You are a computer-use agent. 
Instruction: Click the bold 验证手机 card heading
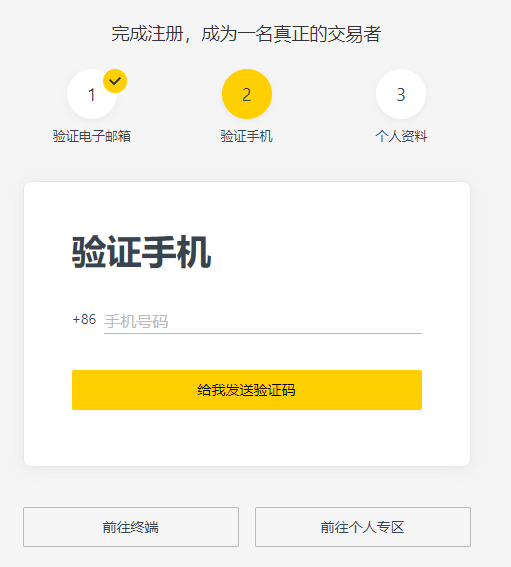(141, 252)
